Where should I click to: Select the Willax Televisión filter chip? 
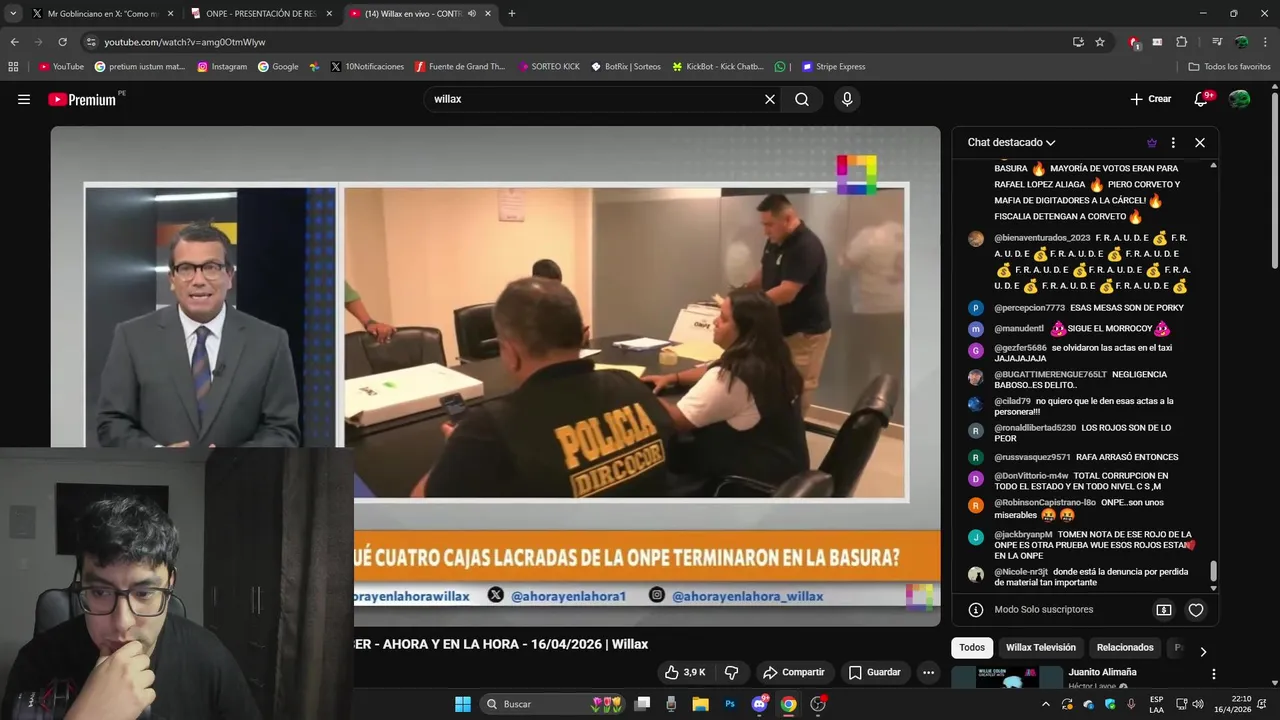[x=1041, y=647]
